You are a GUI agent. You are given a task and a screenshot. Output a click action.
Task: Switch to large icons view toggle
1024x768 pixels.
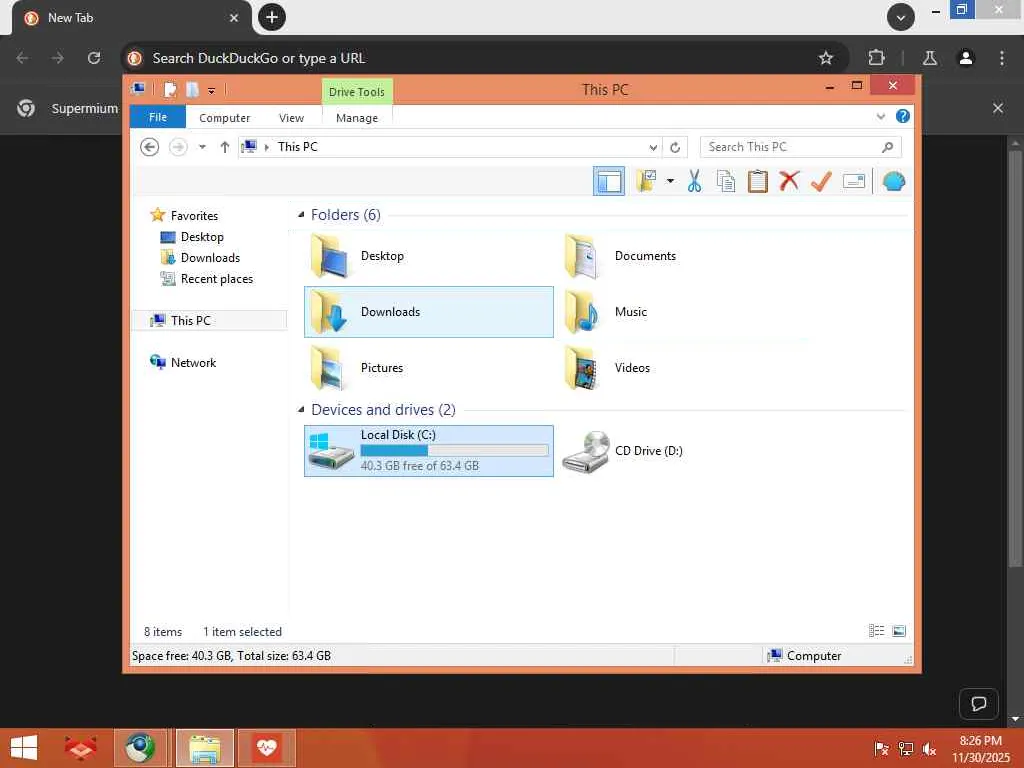point(899,631)
